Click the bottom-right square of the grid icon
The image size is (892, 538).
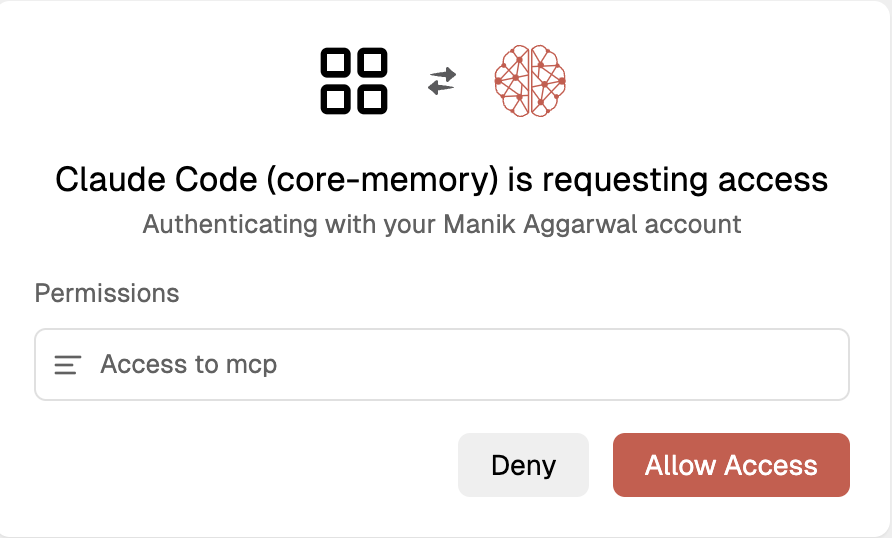click(x=371, y=98)
